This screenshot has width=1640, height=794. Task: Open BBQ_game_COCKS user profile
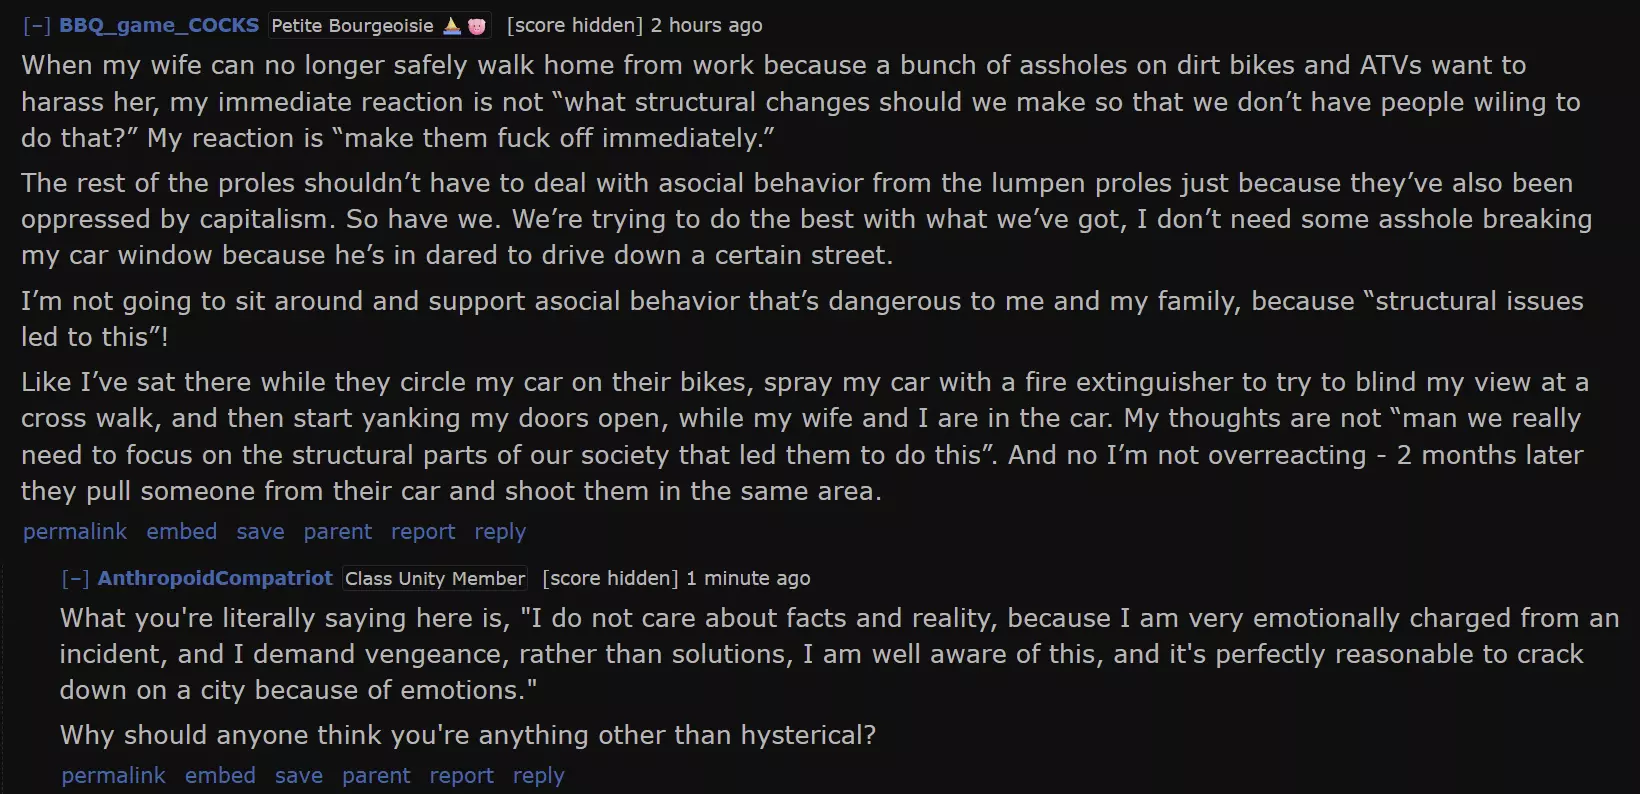(x=159, y=25)
